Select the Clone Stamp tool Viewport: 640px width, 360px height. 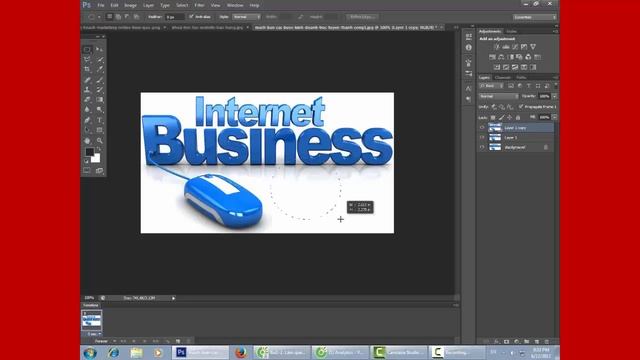tap(87, 89)
